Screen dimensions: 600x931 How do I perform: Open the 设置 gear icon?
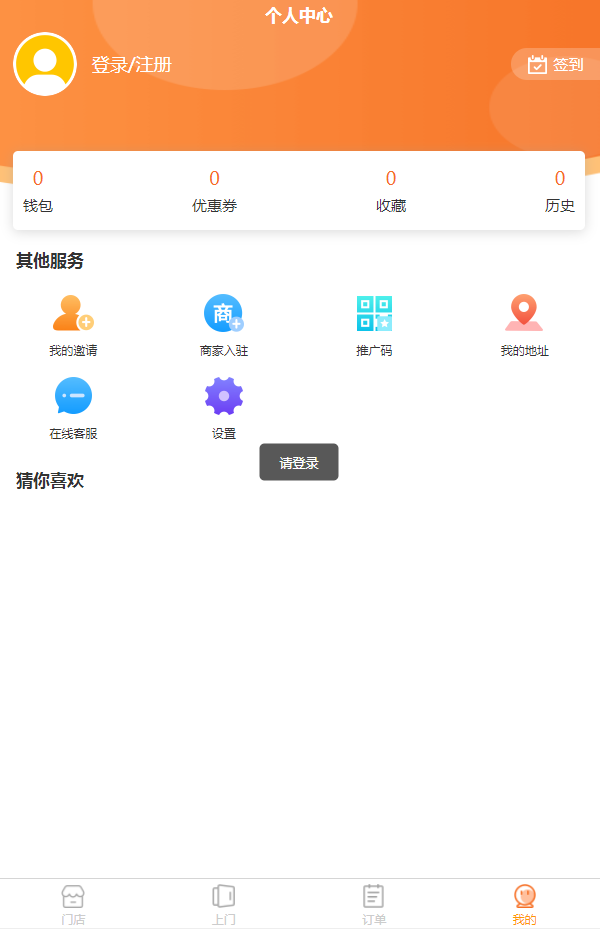tap(223, 397)
